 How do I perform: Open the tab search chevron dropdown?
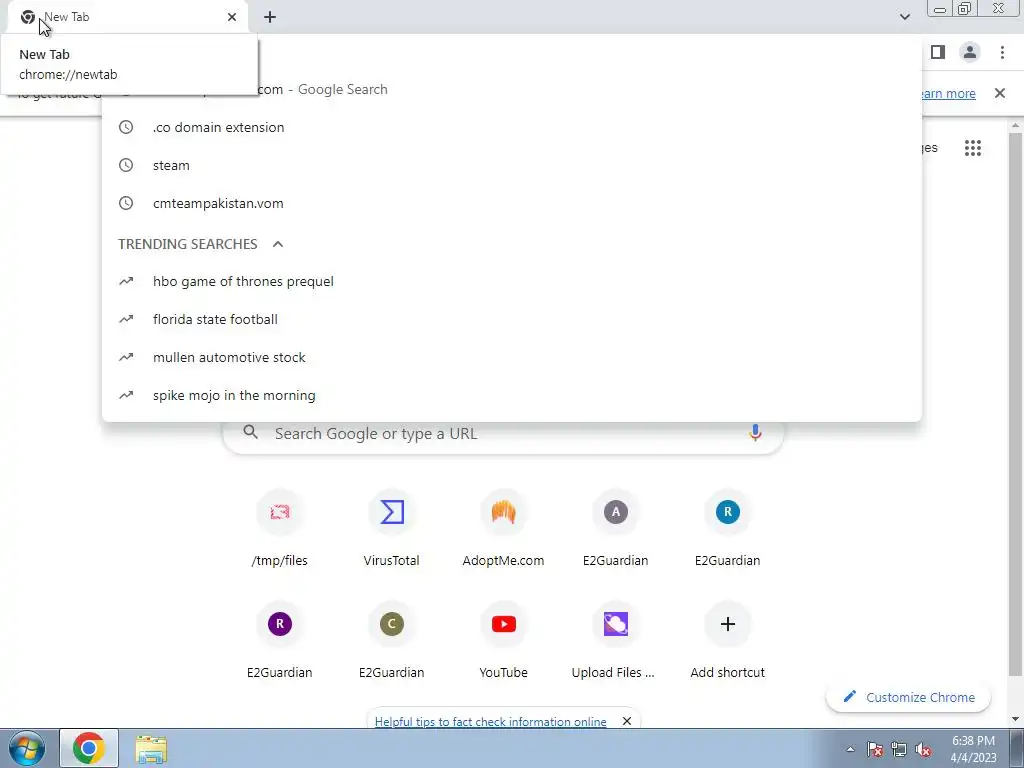[904, 17]
